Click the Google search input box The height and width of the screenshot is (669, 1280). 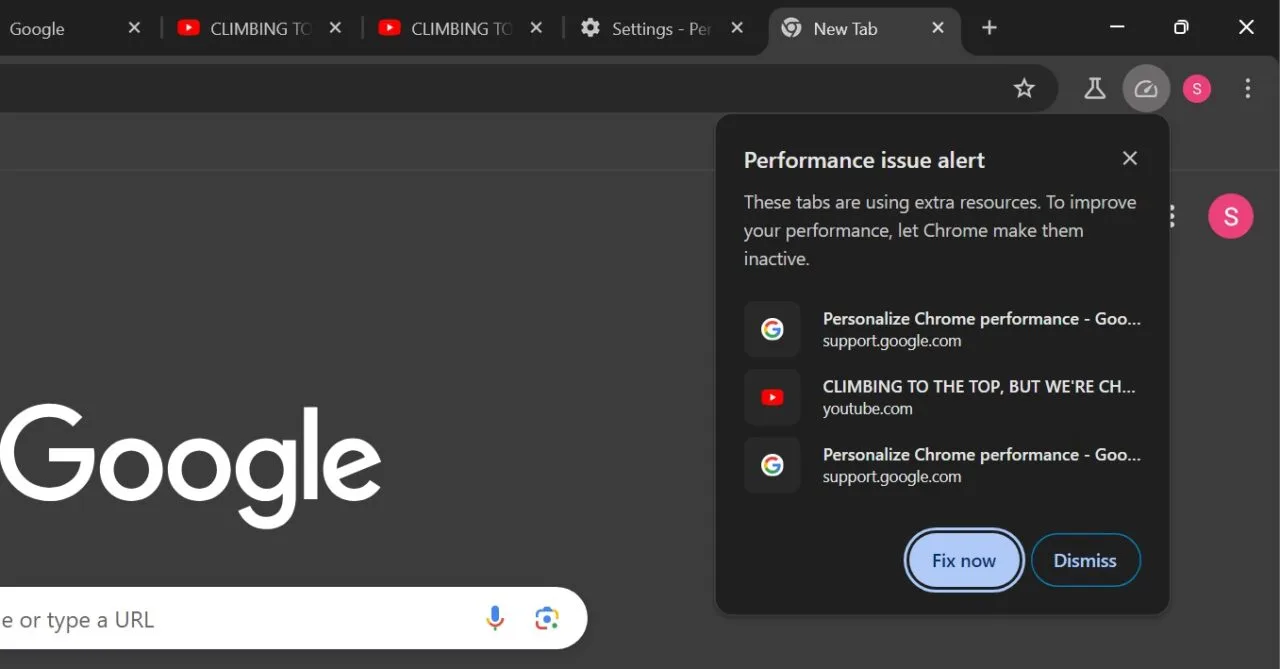pyautogui.click(x=240, y=620)
